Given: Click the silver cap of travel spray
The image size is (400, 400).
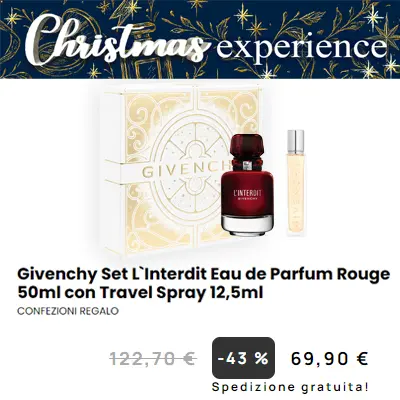Looking at the screenshot, I should (x=295, y=140).
